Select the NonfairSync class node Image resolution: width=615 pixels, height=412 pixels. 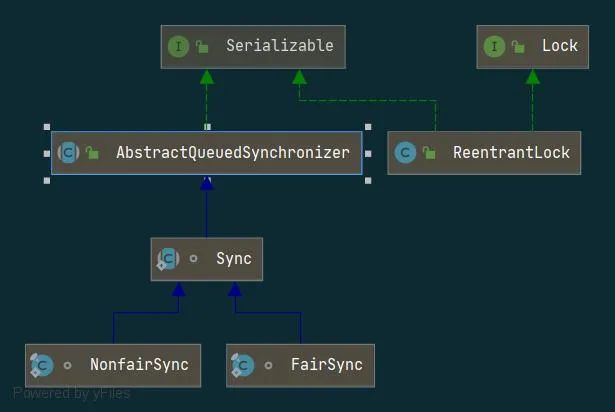[113, 366]
